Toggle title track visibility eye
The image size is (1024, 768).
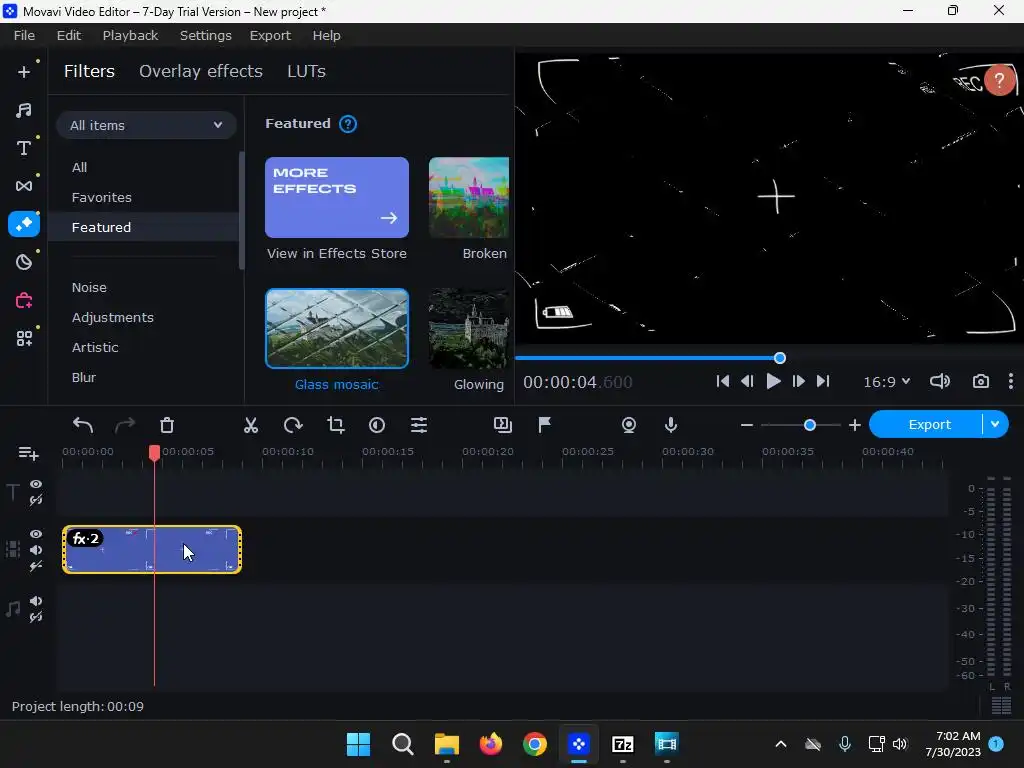36,484
